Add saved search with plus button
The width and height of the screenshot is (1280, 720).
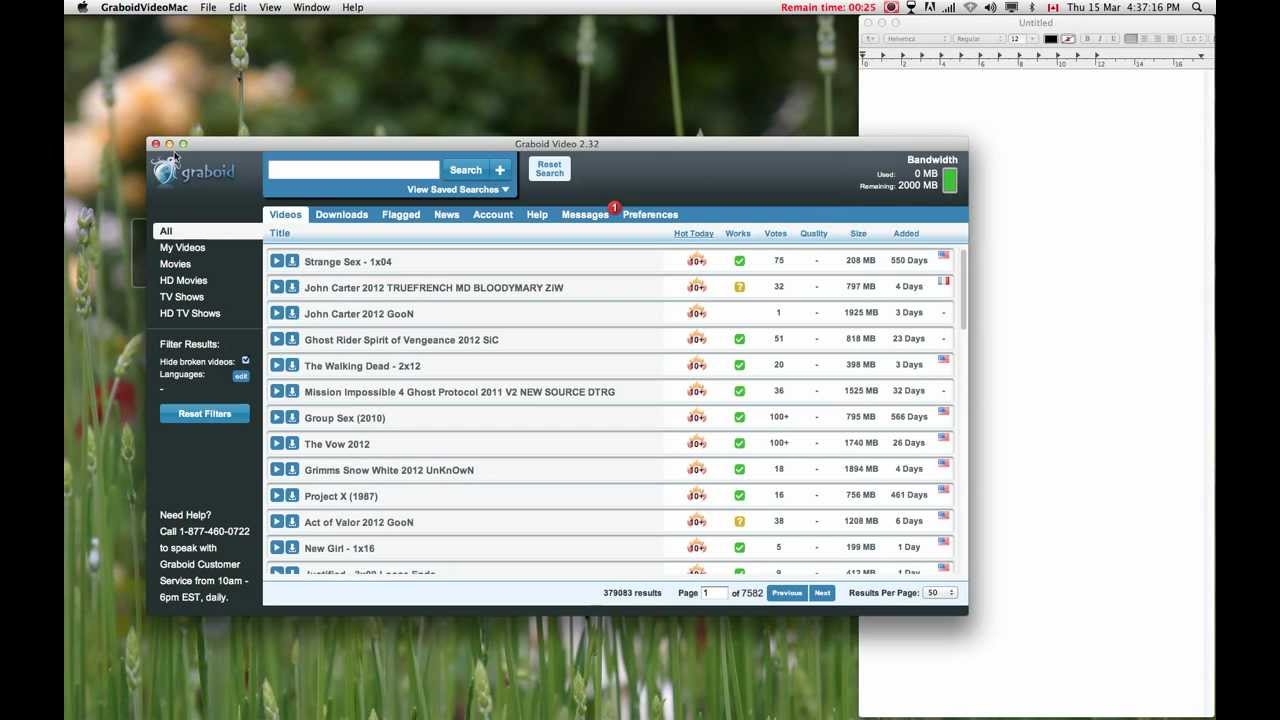[x=500, y=170]
